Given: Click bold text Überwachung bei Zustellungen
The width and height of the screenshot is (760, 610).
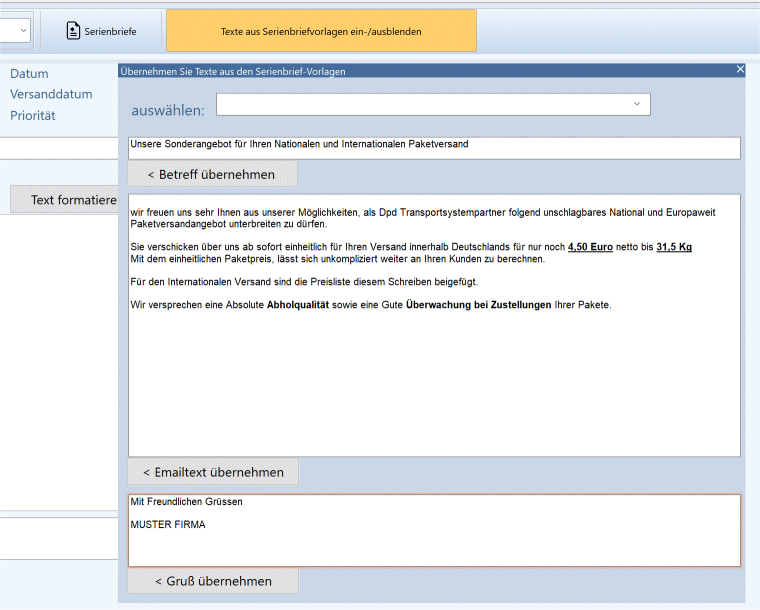Looking at the screenshot, I should pyautogui.click(x=478, y=305).
